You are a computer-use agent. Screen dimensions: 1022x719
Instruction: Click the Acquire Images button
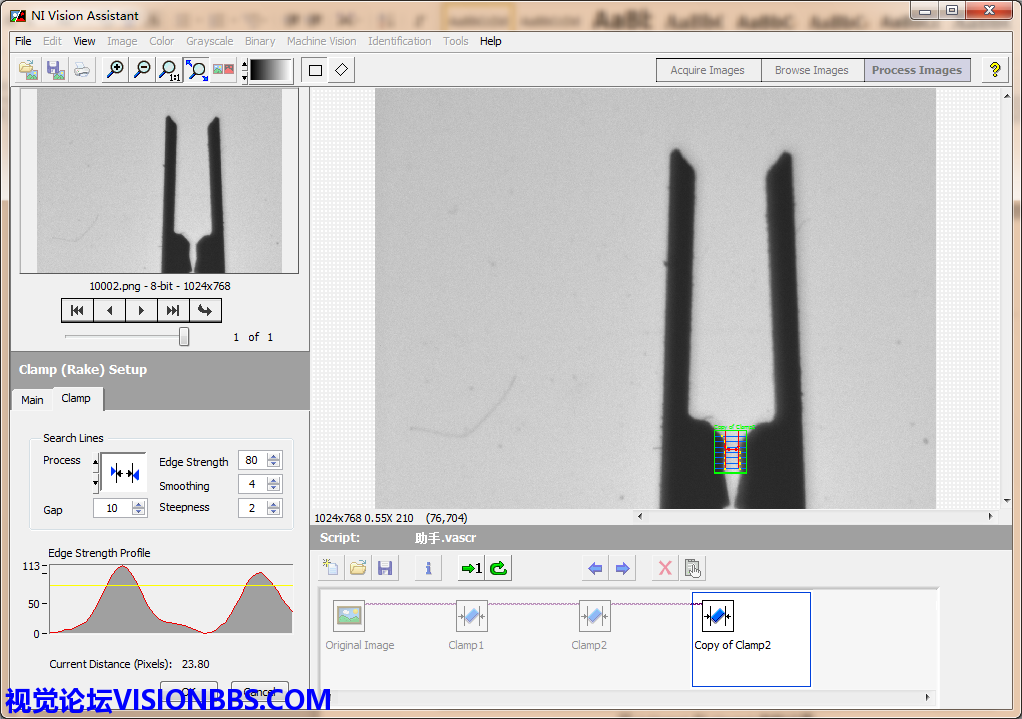tap(707, 70)
